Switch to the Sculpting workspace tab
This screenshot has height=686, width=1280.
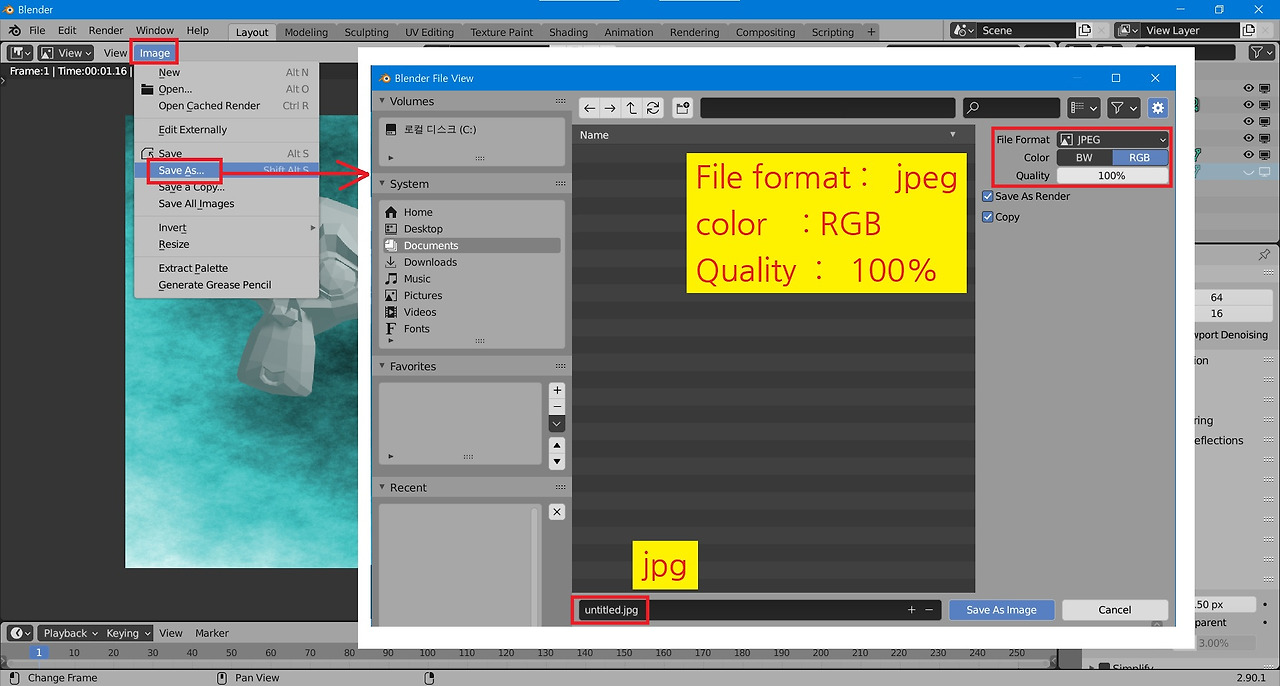[x=366, y=32]
